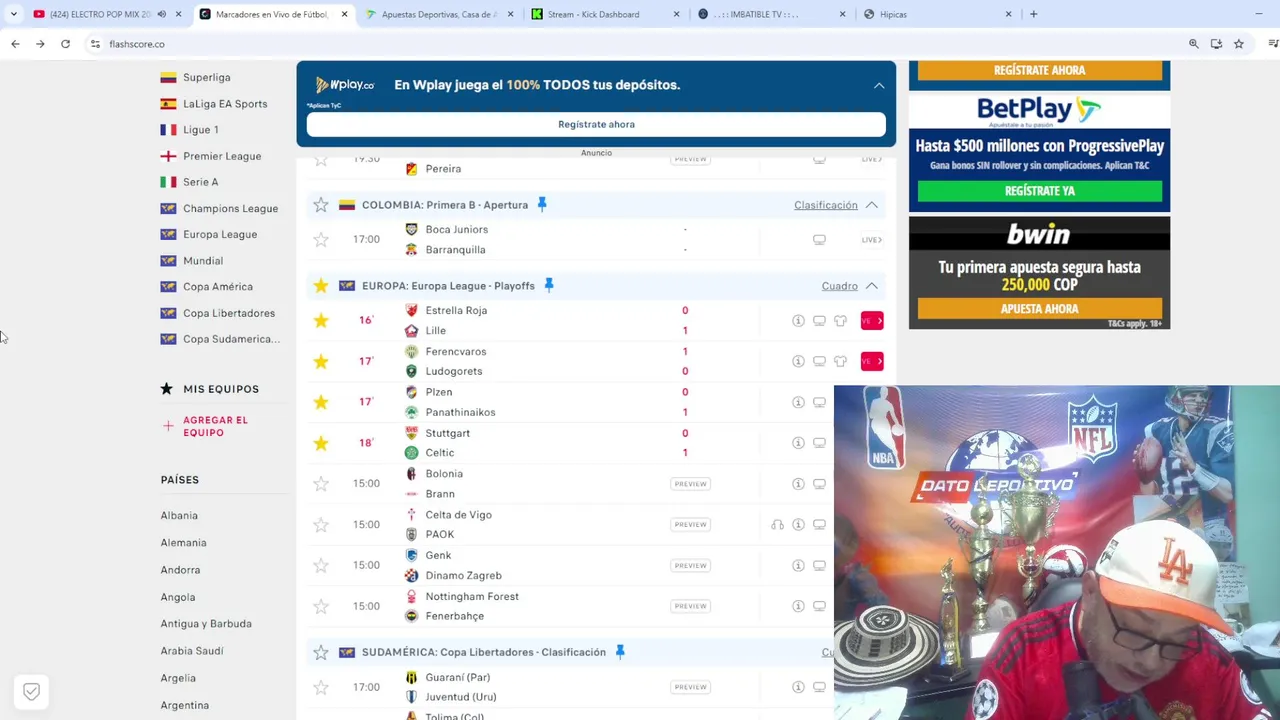1280x720 pixels.
Task: Open the browser tab search dropdown
Action: [x=13, y=14]
